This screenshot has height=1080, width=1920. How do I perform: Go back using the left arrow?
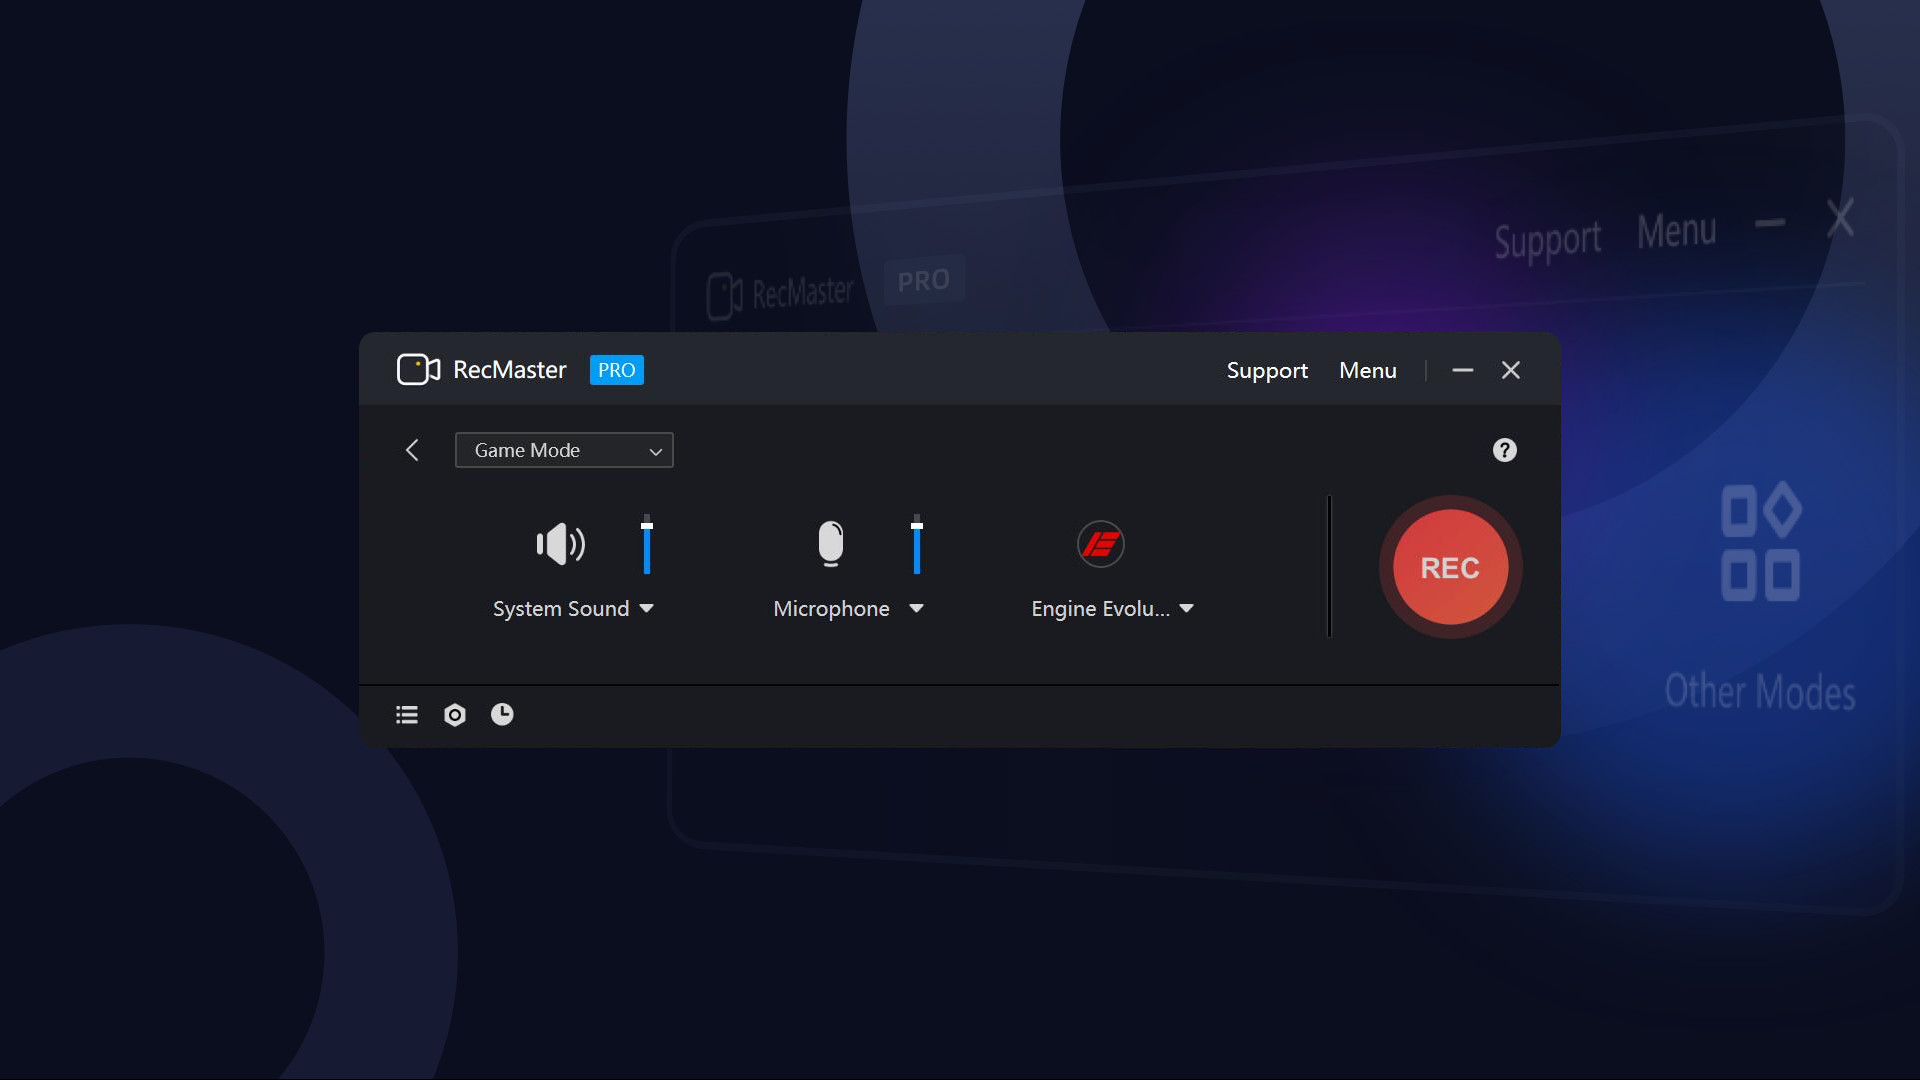(412, 450)
